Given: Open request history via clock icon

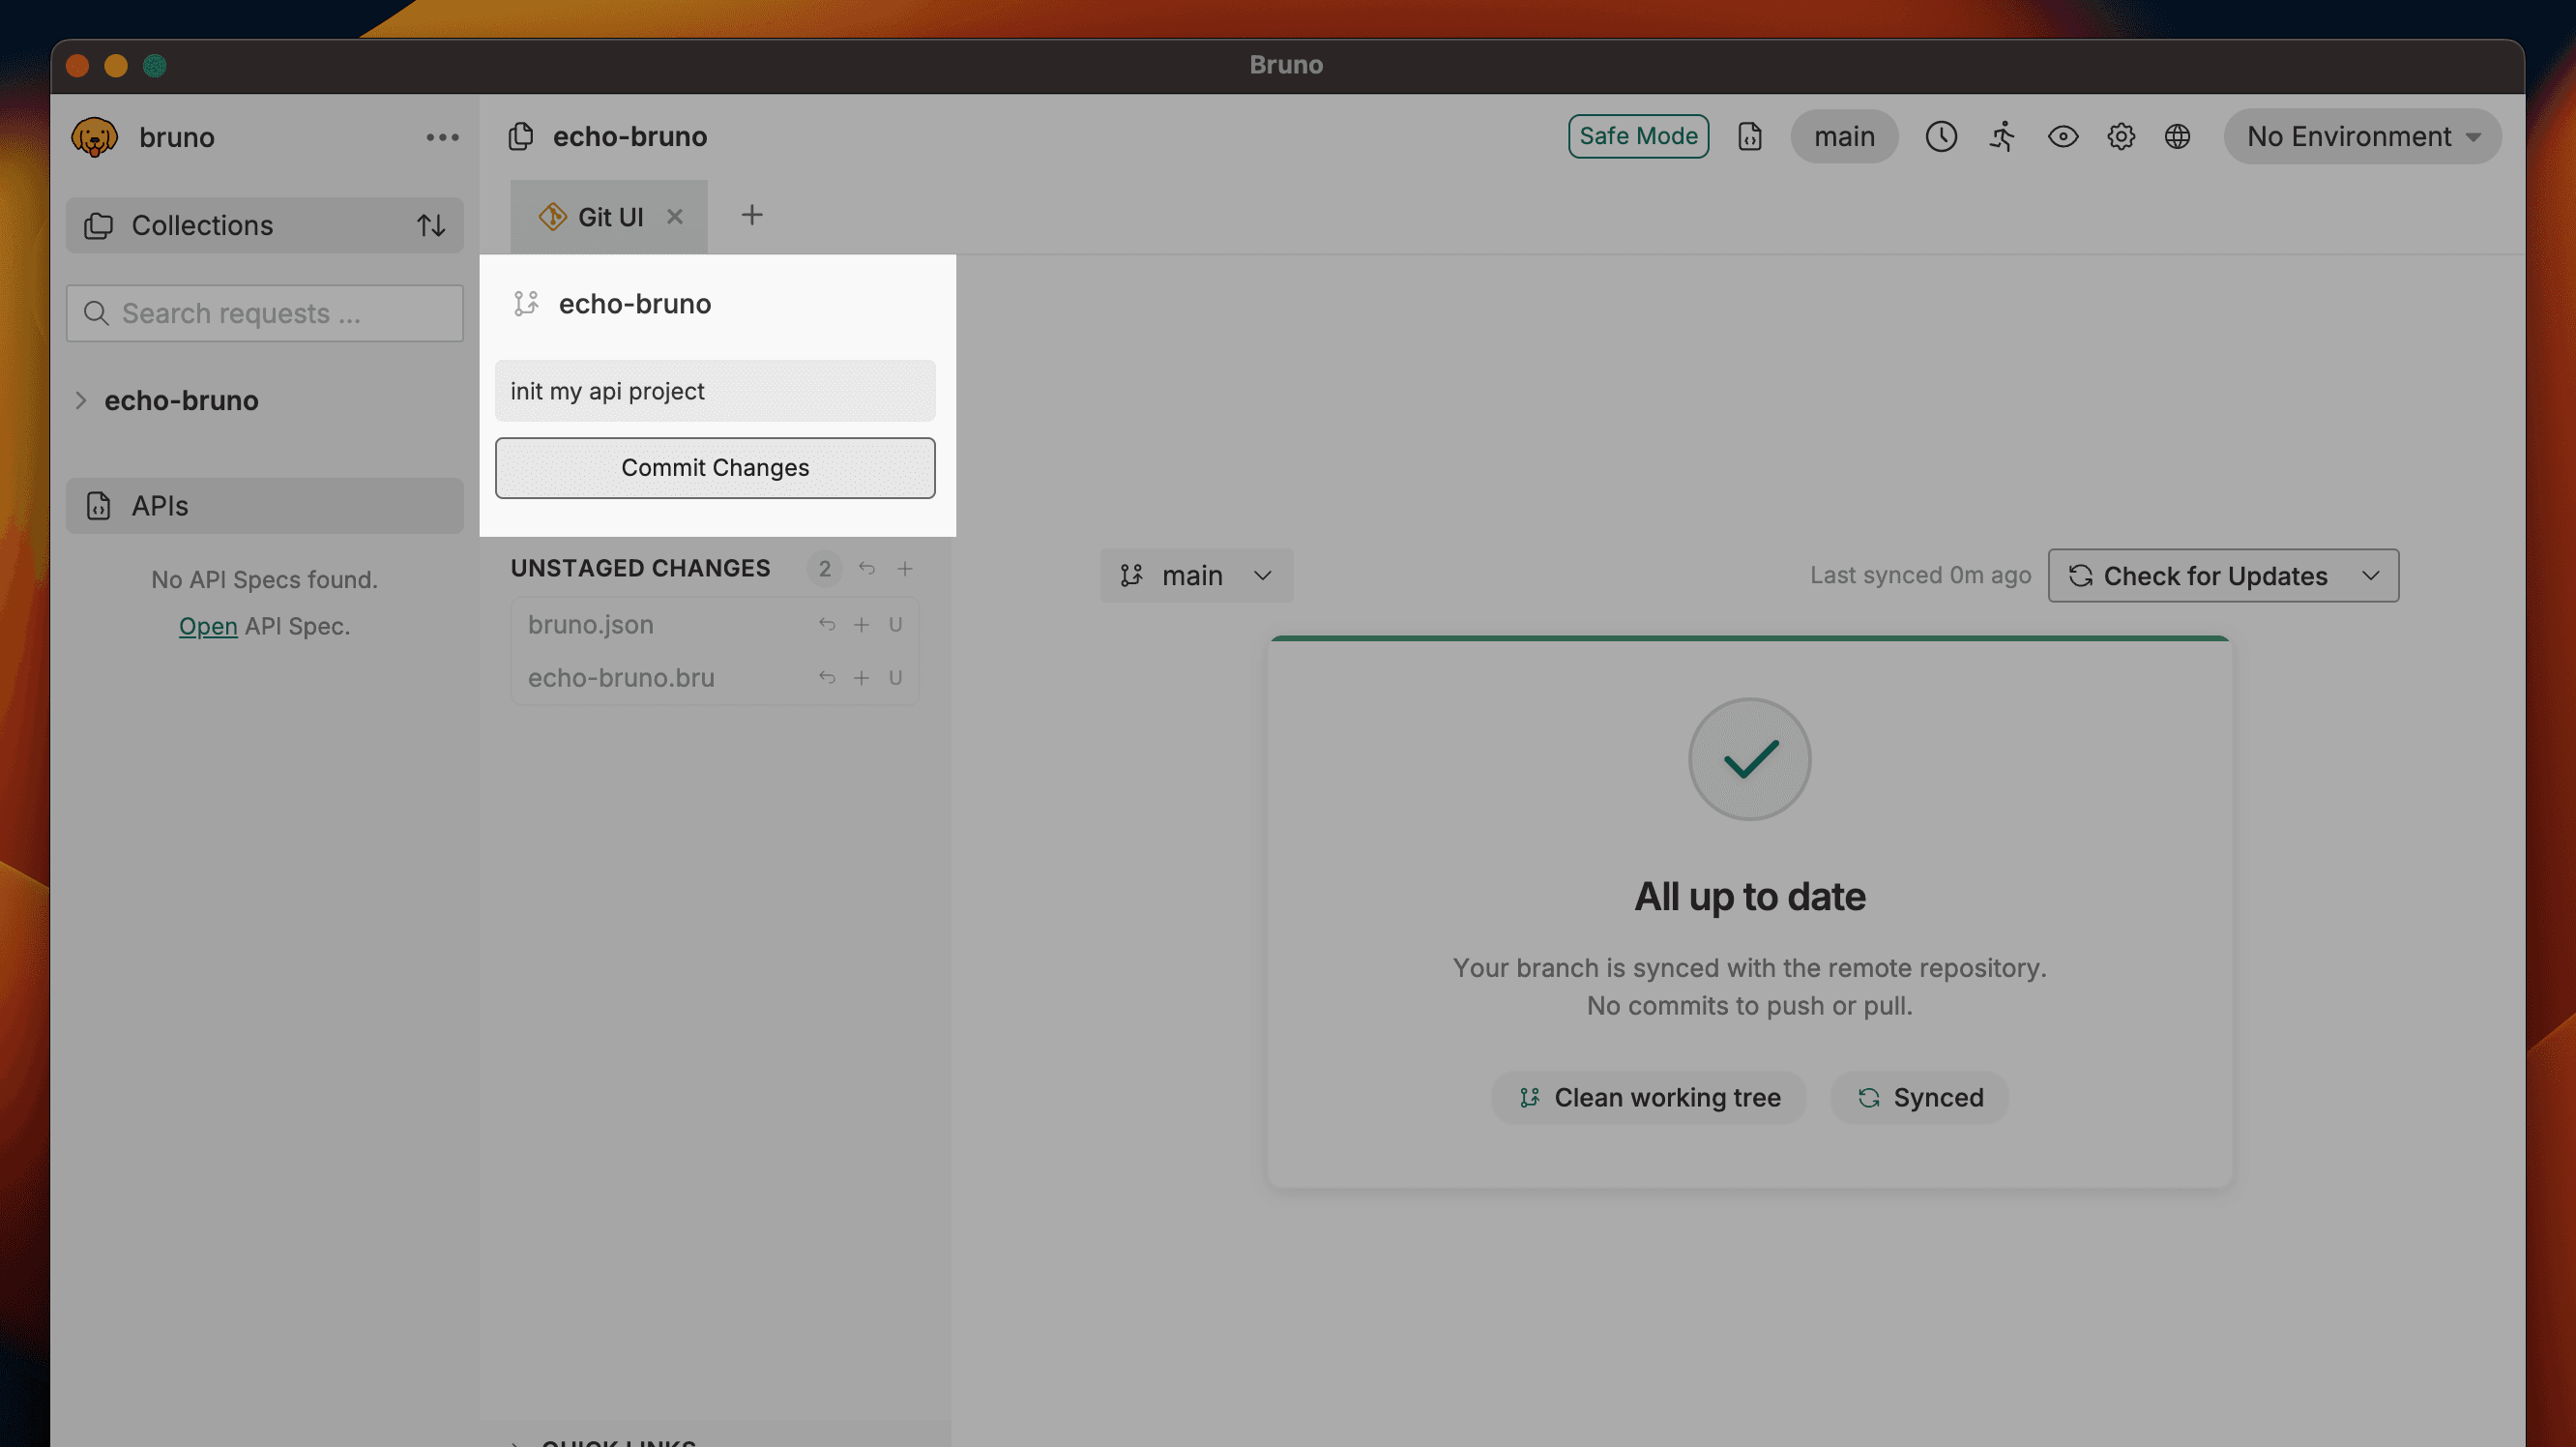Looking at the screenshot, I should (1941, 137).
